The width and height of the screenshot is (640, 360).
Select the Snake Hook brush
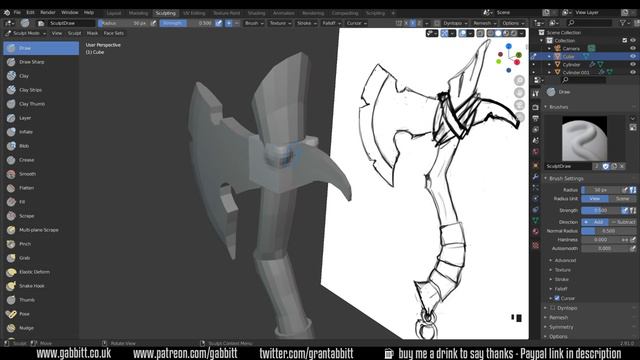pos(41,286)
